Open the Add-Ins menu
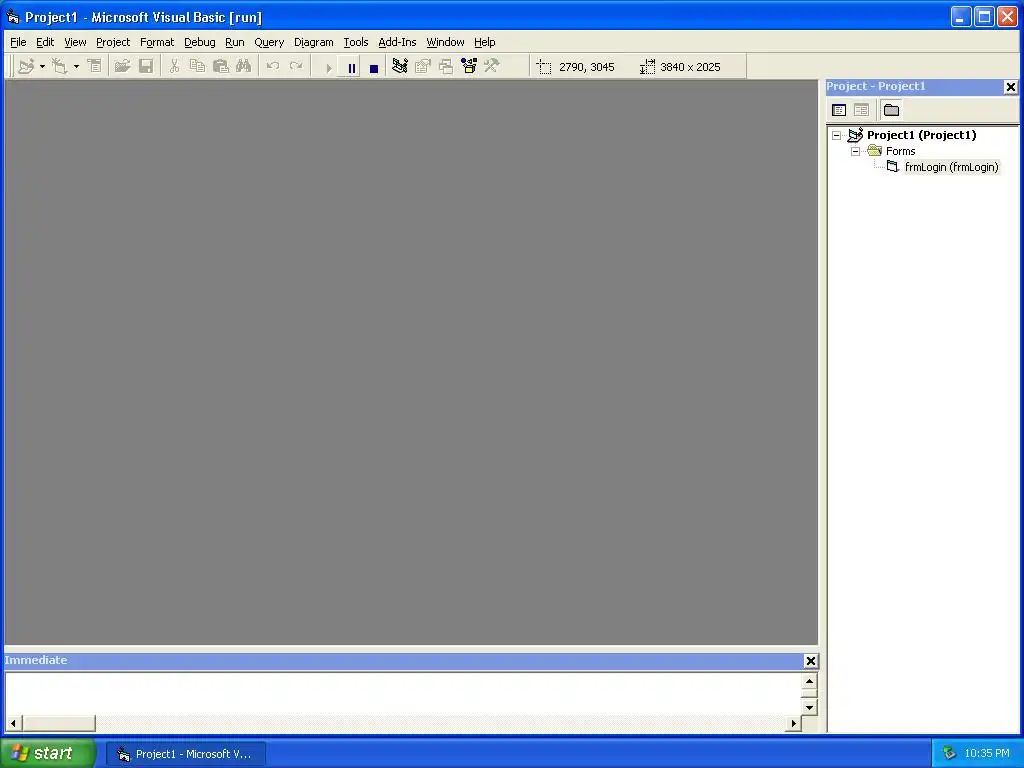Viewport: 1024px width, 768px height. pos(397,42)
